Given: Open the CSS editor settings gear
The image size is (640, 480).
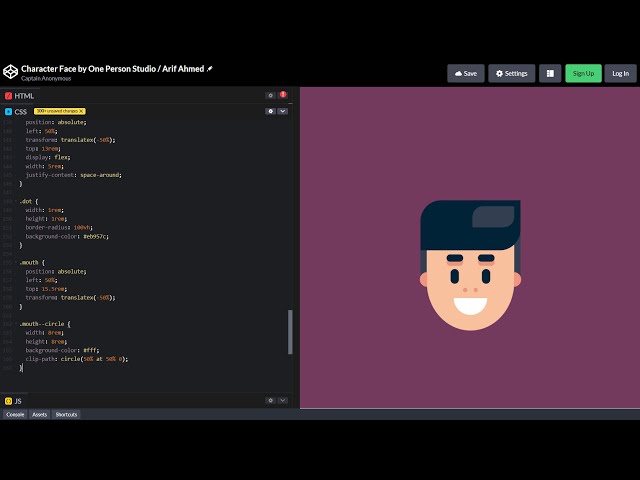Looking at the screenshot, I should 270,111.
